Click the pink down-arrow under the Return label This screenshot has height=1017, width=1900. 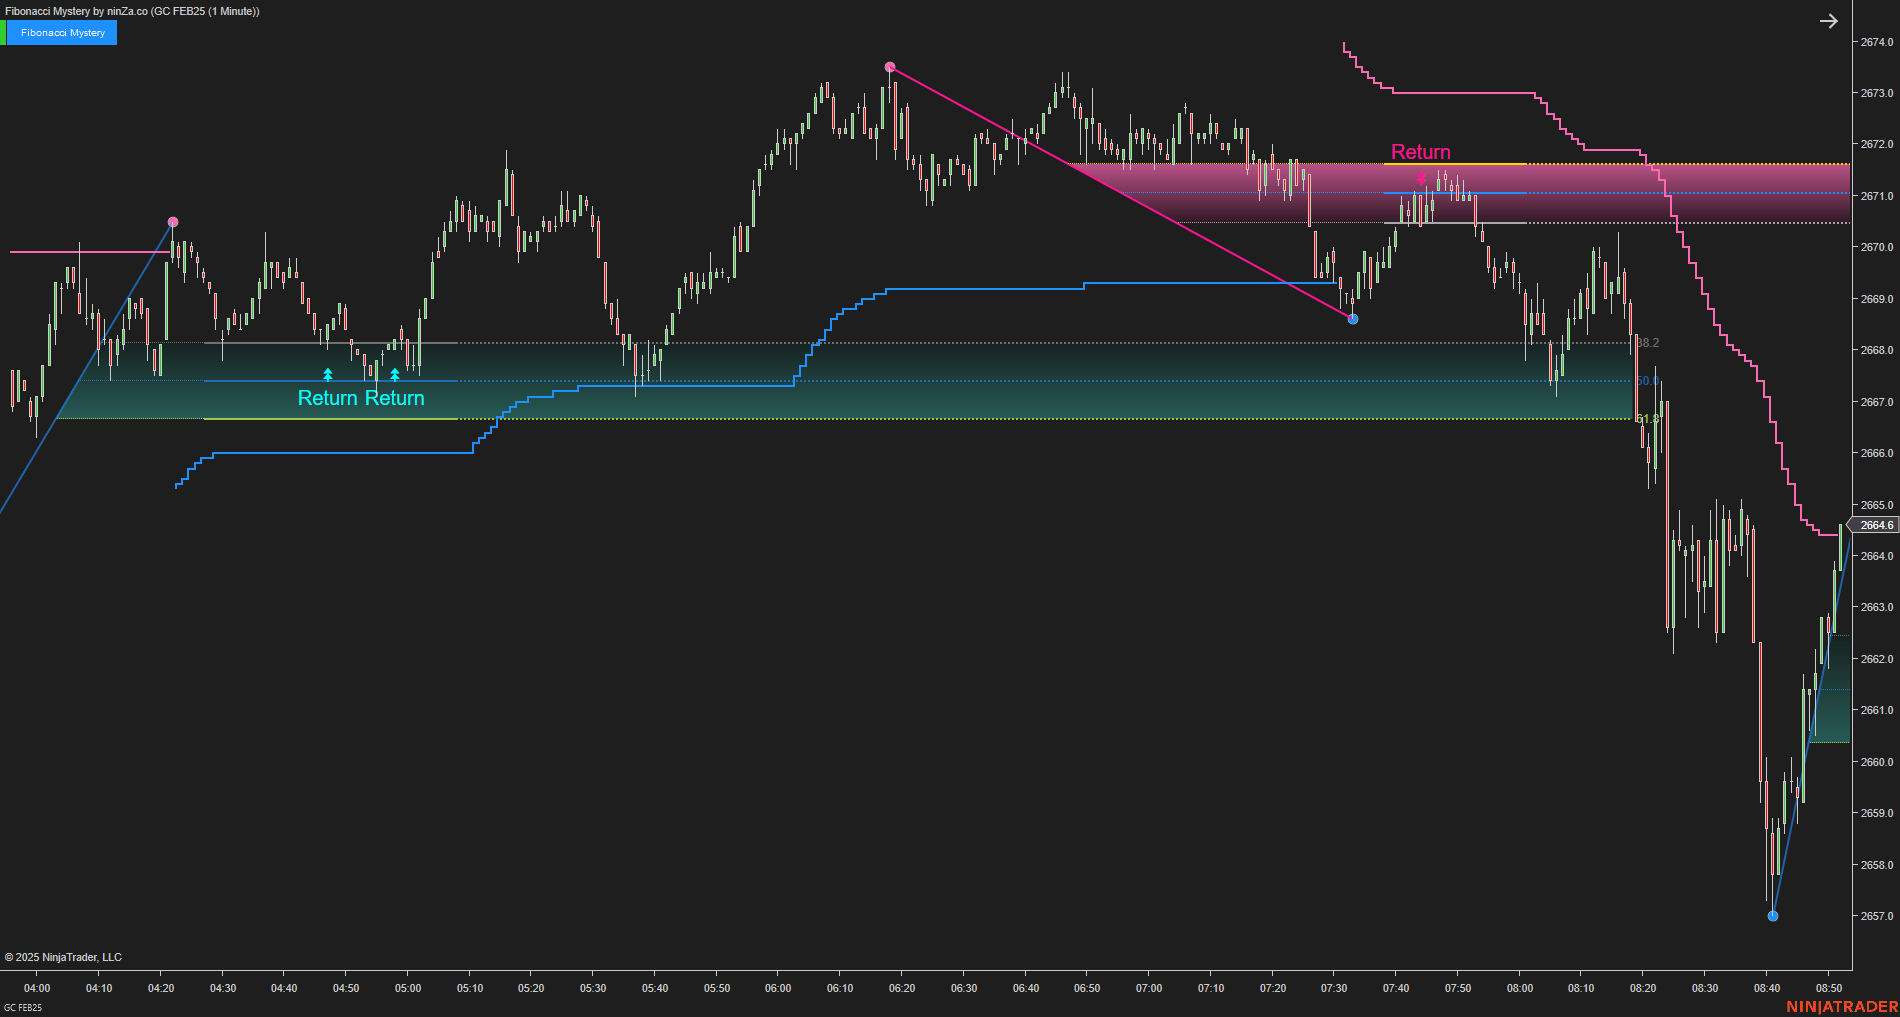1421,177
